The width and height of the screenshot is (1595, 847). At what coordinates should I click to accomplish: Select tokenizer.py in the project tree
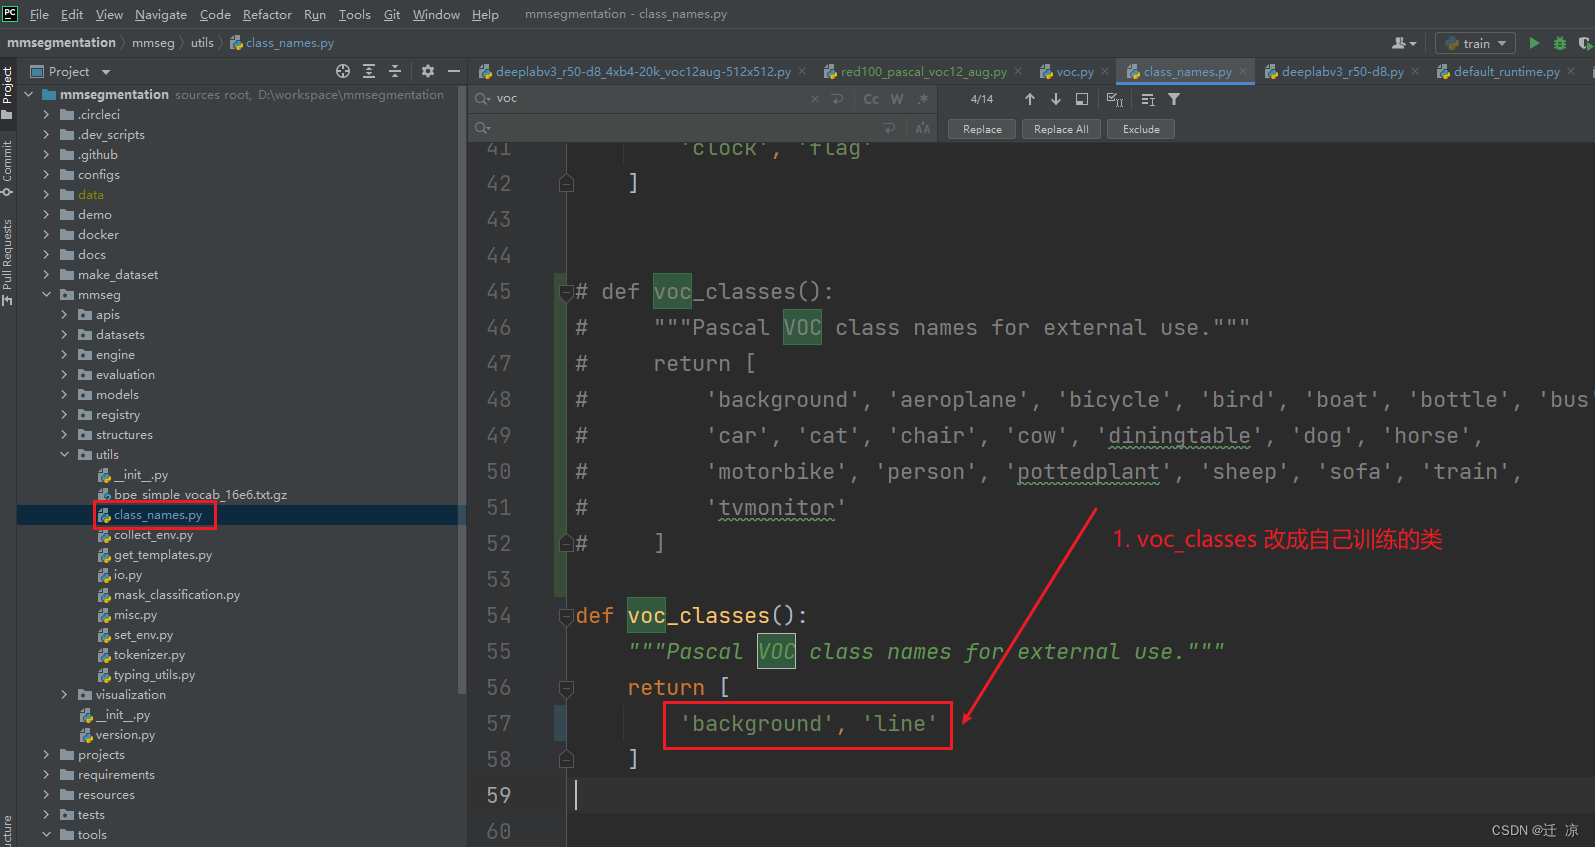pyautogui.click(x=149, y=655)
